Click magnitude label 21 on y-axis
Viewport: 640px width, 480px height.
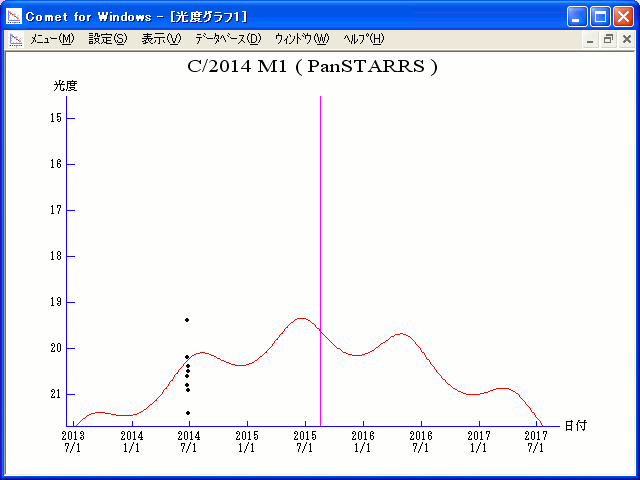point(56,394)
